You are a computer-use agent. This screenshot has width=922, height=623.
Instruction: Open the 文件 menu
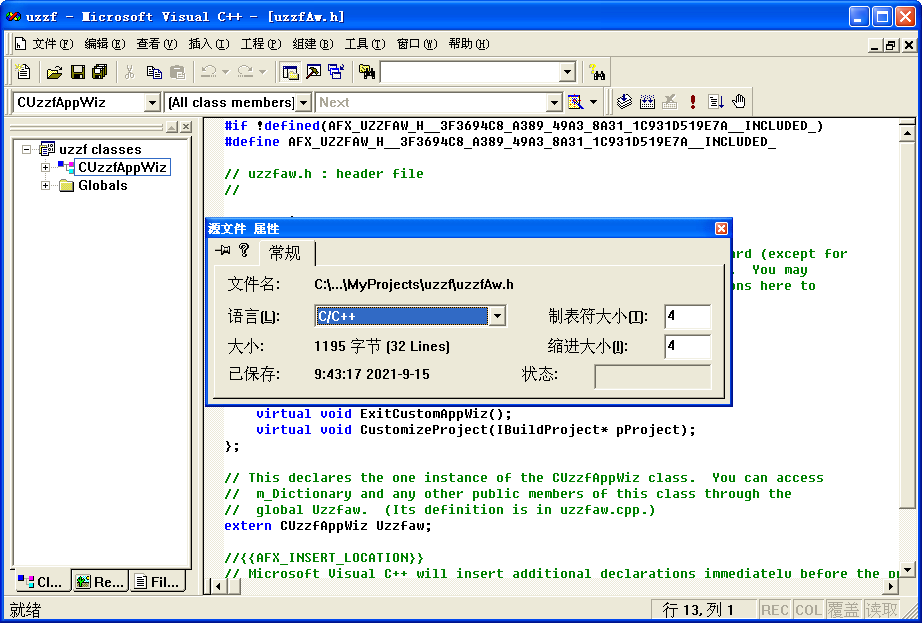point(53,44)
